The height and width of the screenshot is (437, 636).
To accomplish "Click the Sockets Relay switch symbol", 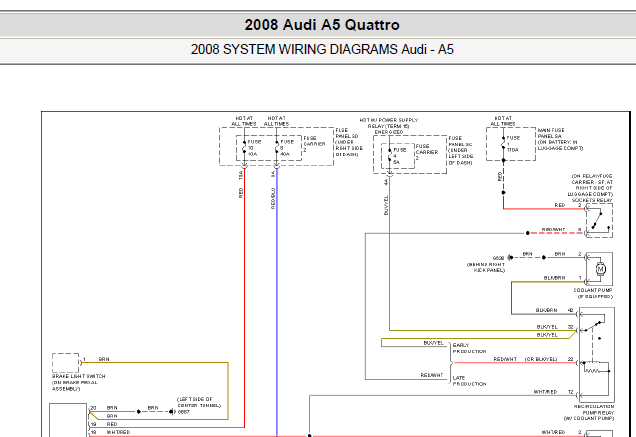I will pos(599,220).
